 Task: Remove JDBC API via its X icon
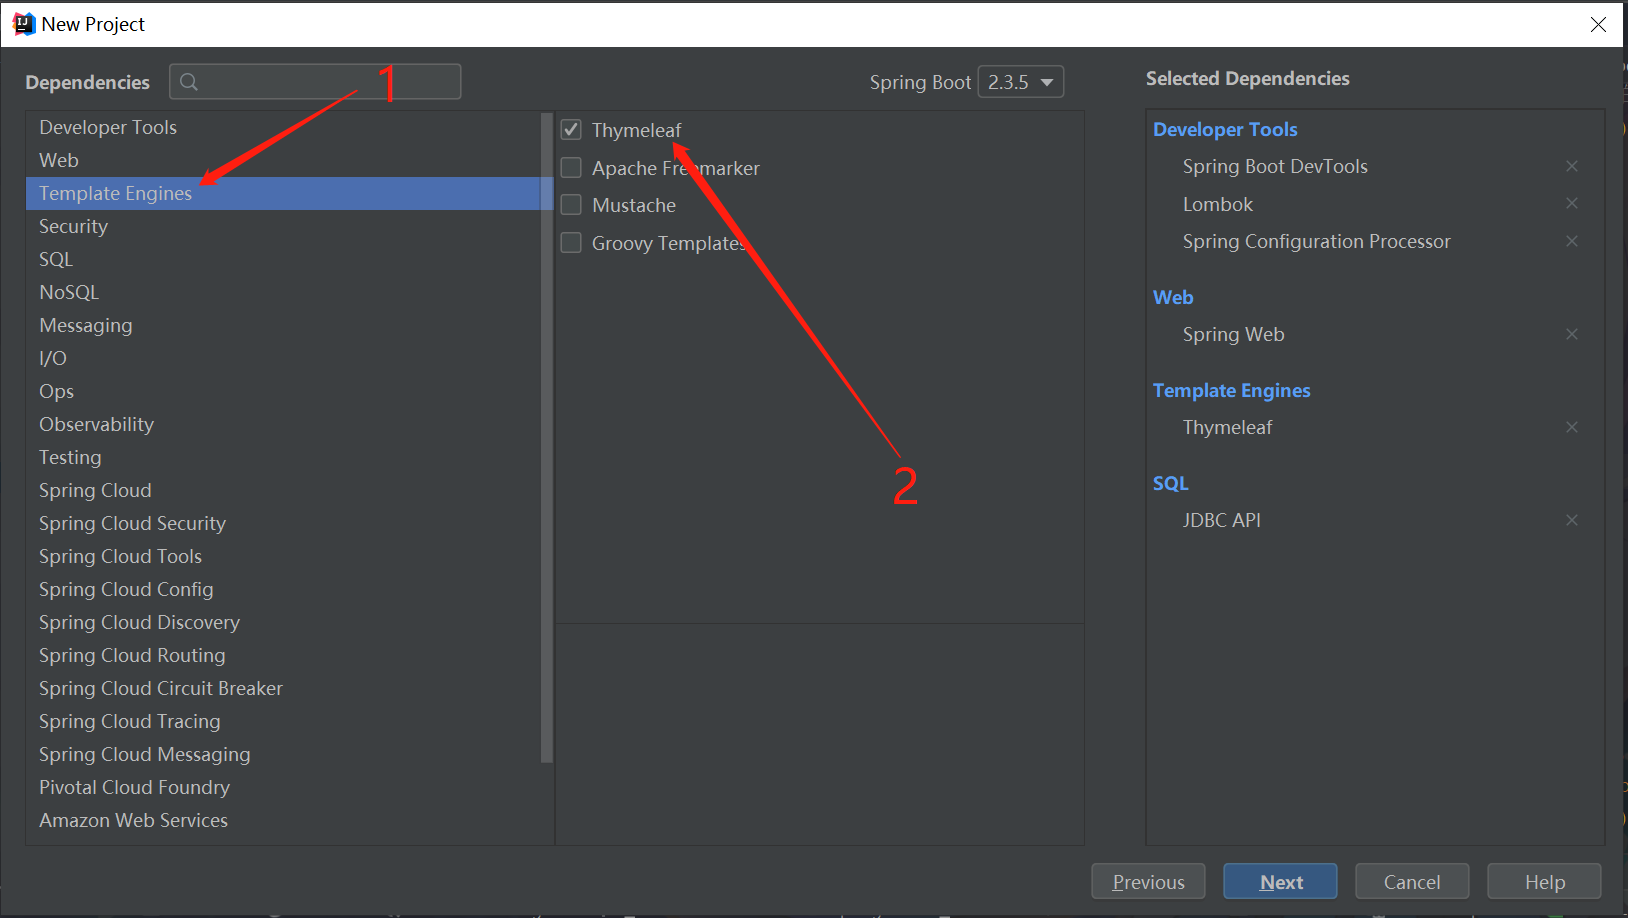[x=1572, y=520]
